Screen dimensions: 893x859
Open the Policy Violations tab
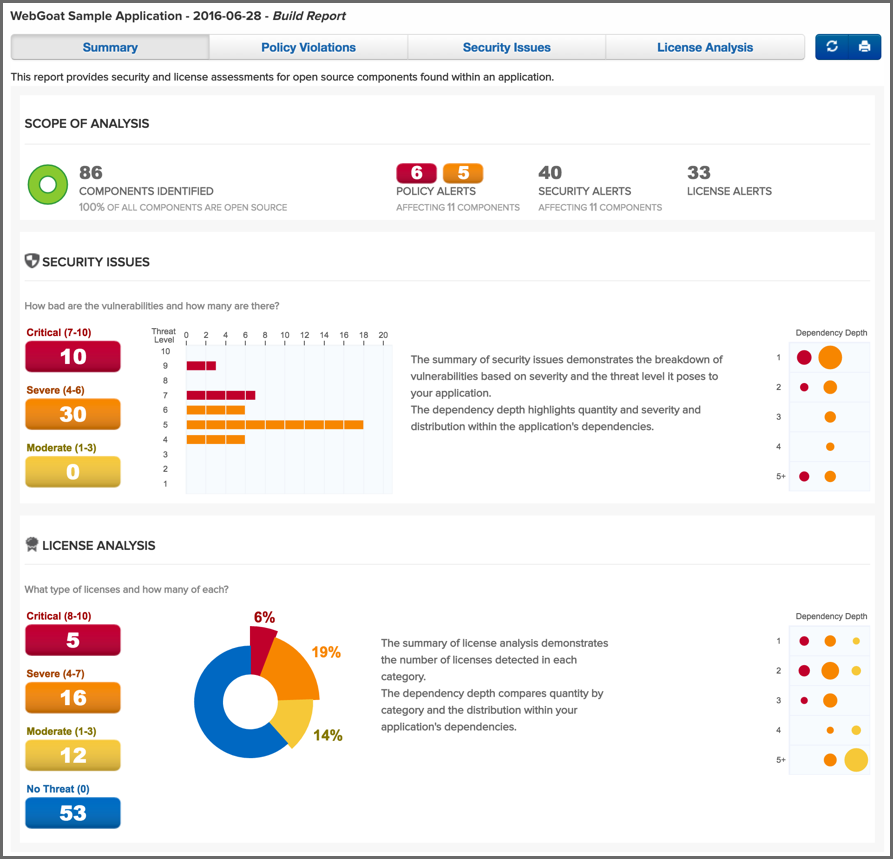pyautogui.click(x=308, y=47)
